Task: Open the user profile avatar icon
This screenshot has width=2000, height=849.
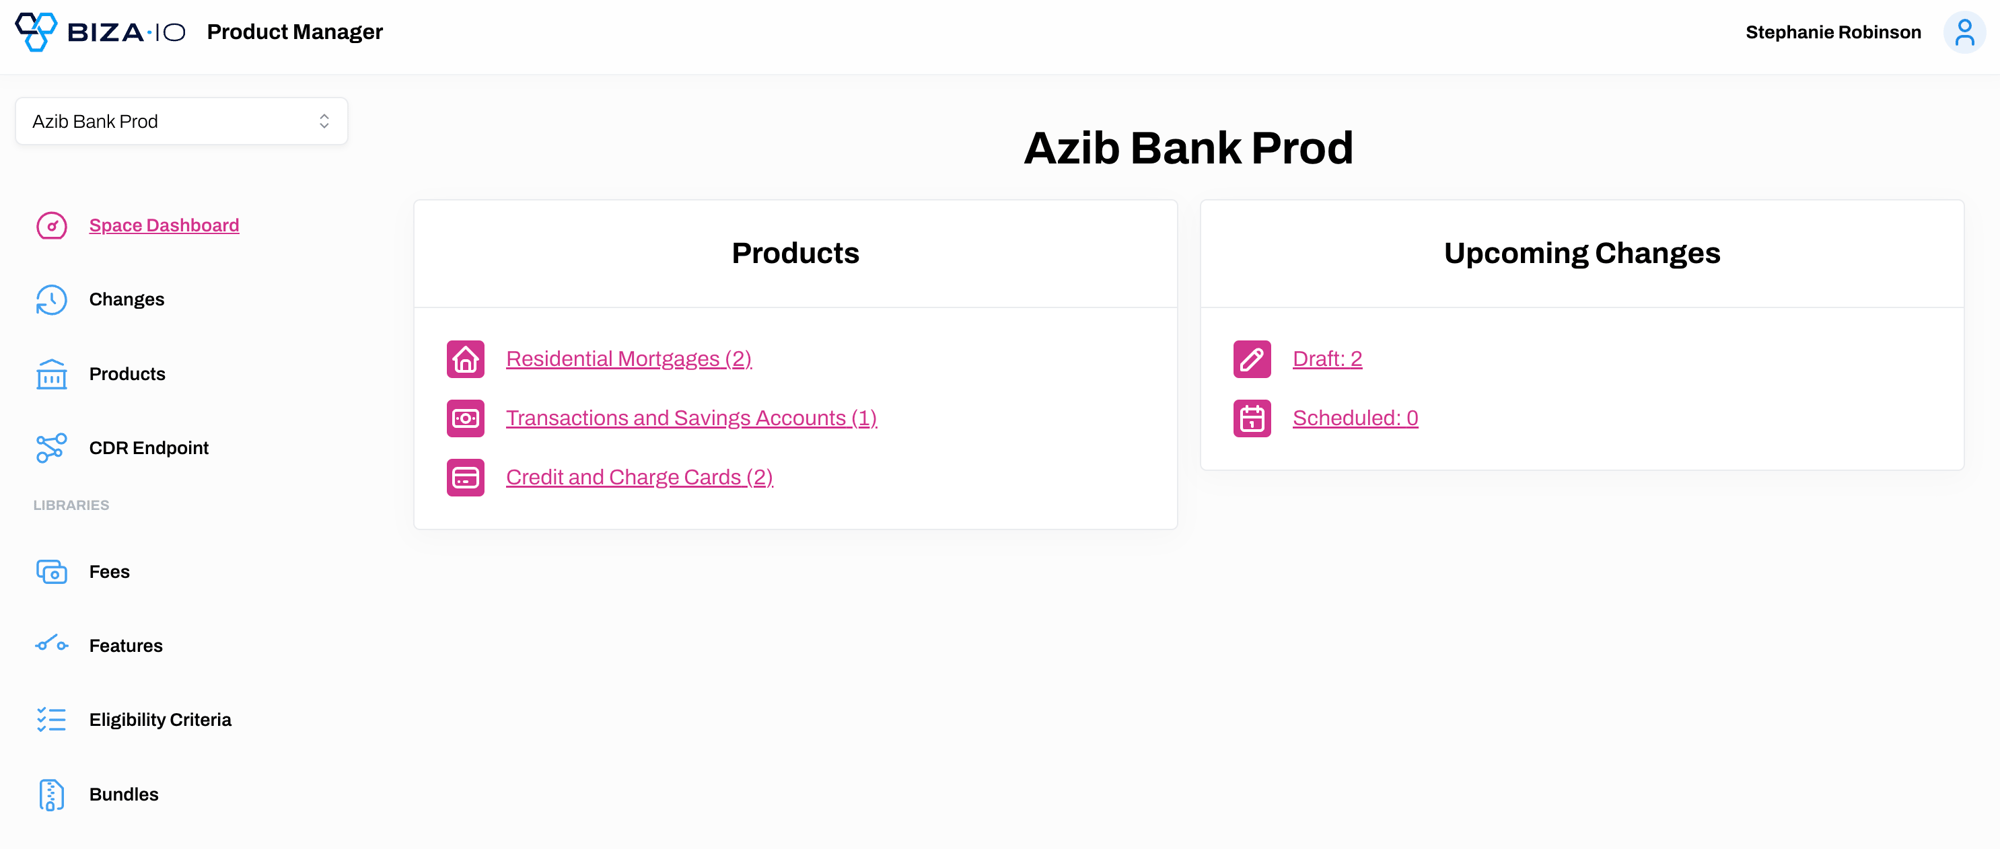Action: coord(1964,32)
